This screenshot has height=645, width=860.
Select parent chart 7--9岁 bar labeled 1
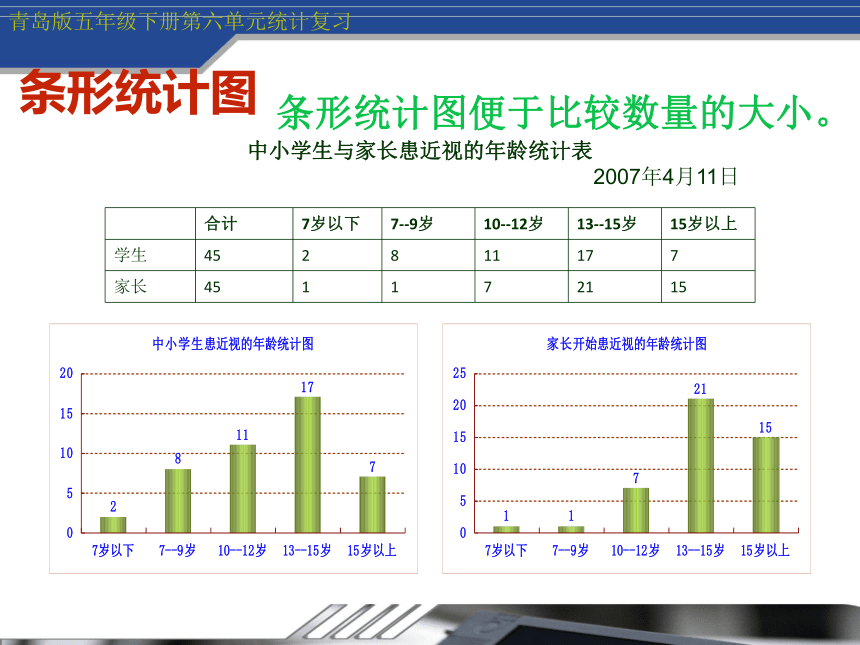(x=571, y=529)
